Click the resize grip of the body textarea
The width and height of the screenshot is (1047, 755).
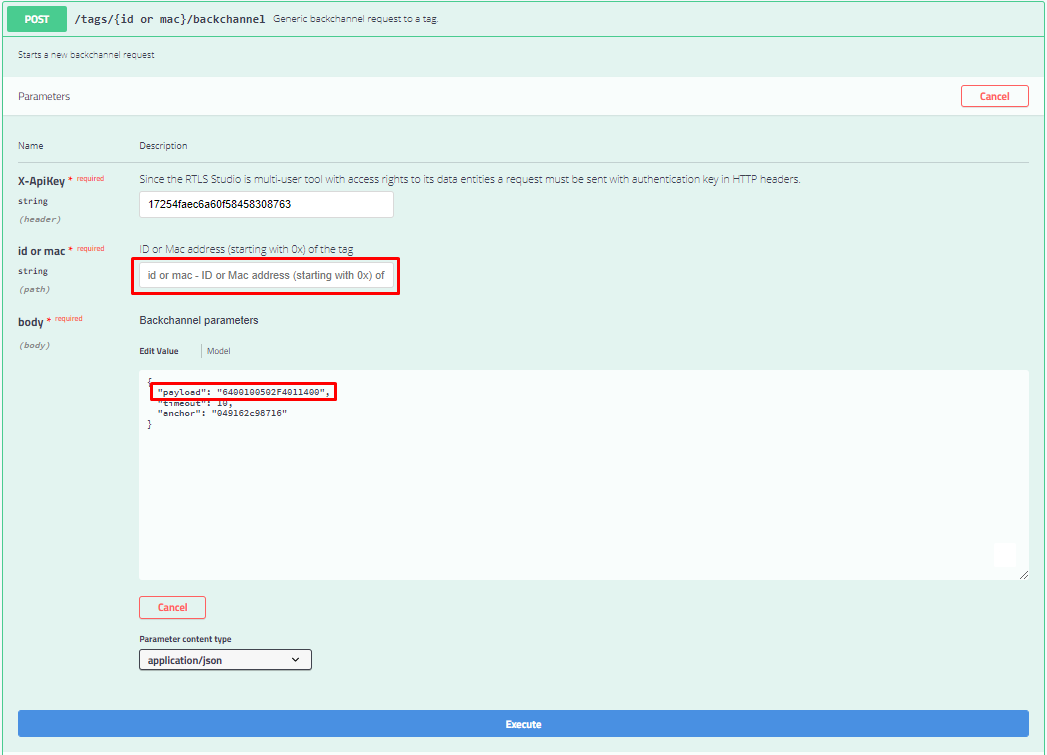point(1023,573)
